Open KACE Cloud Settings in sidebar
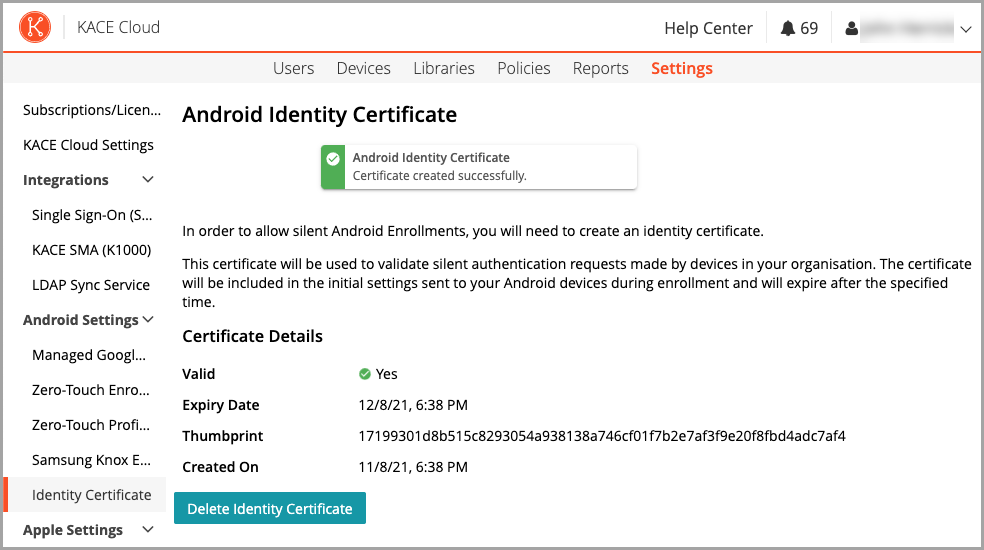The width and height of the screenshot is (984, 550). click(88, 145)
